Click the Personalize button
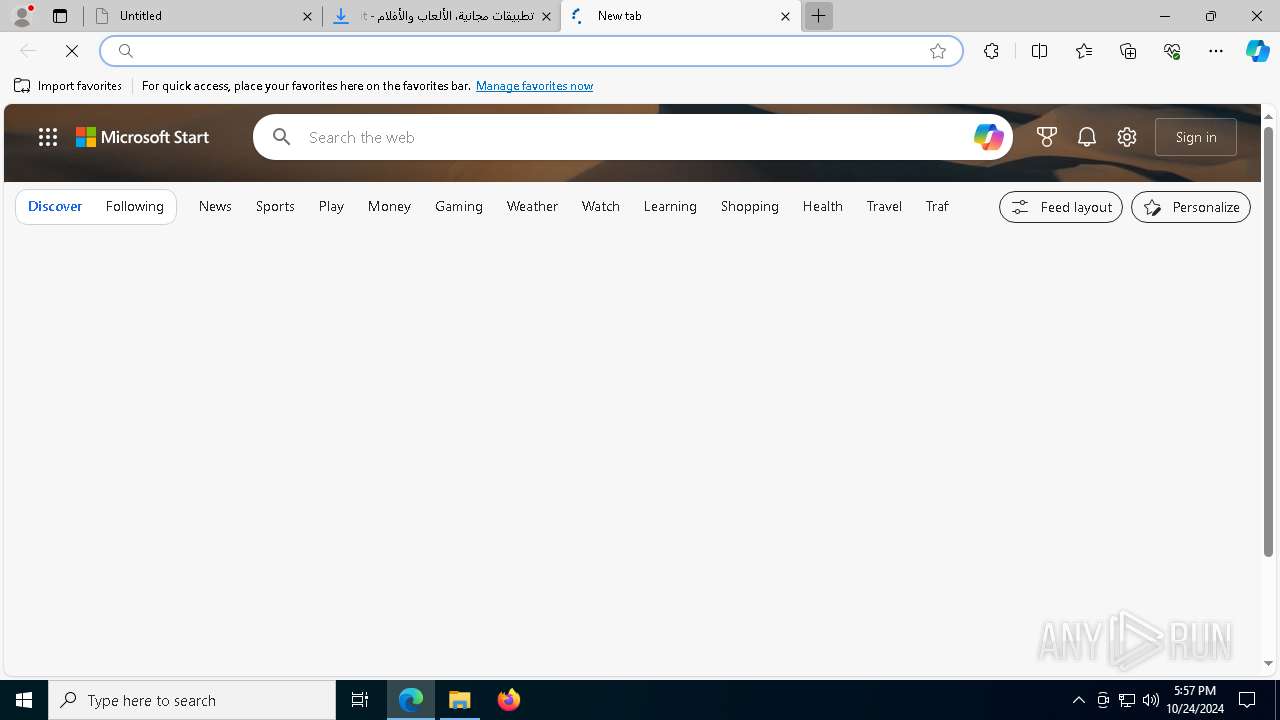This screenshot has width=1280, height=720. [x=1191, y=207]
